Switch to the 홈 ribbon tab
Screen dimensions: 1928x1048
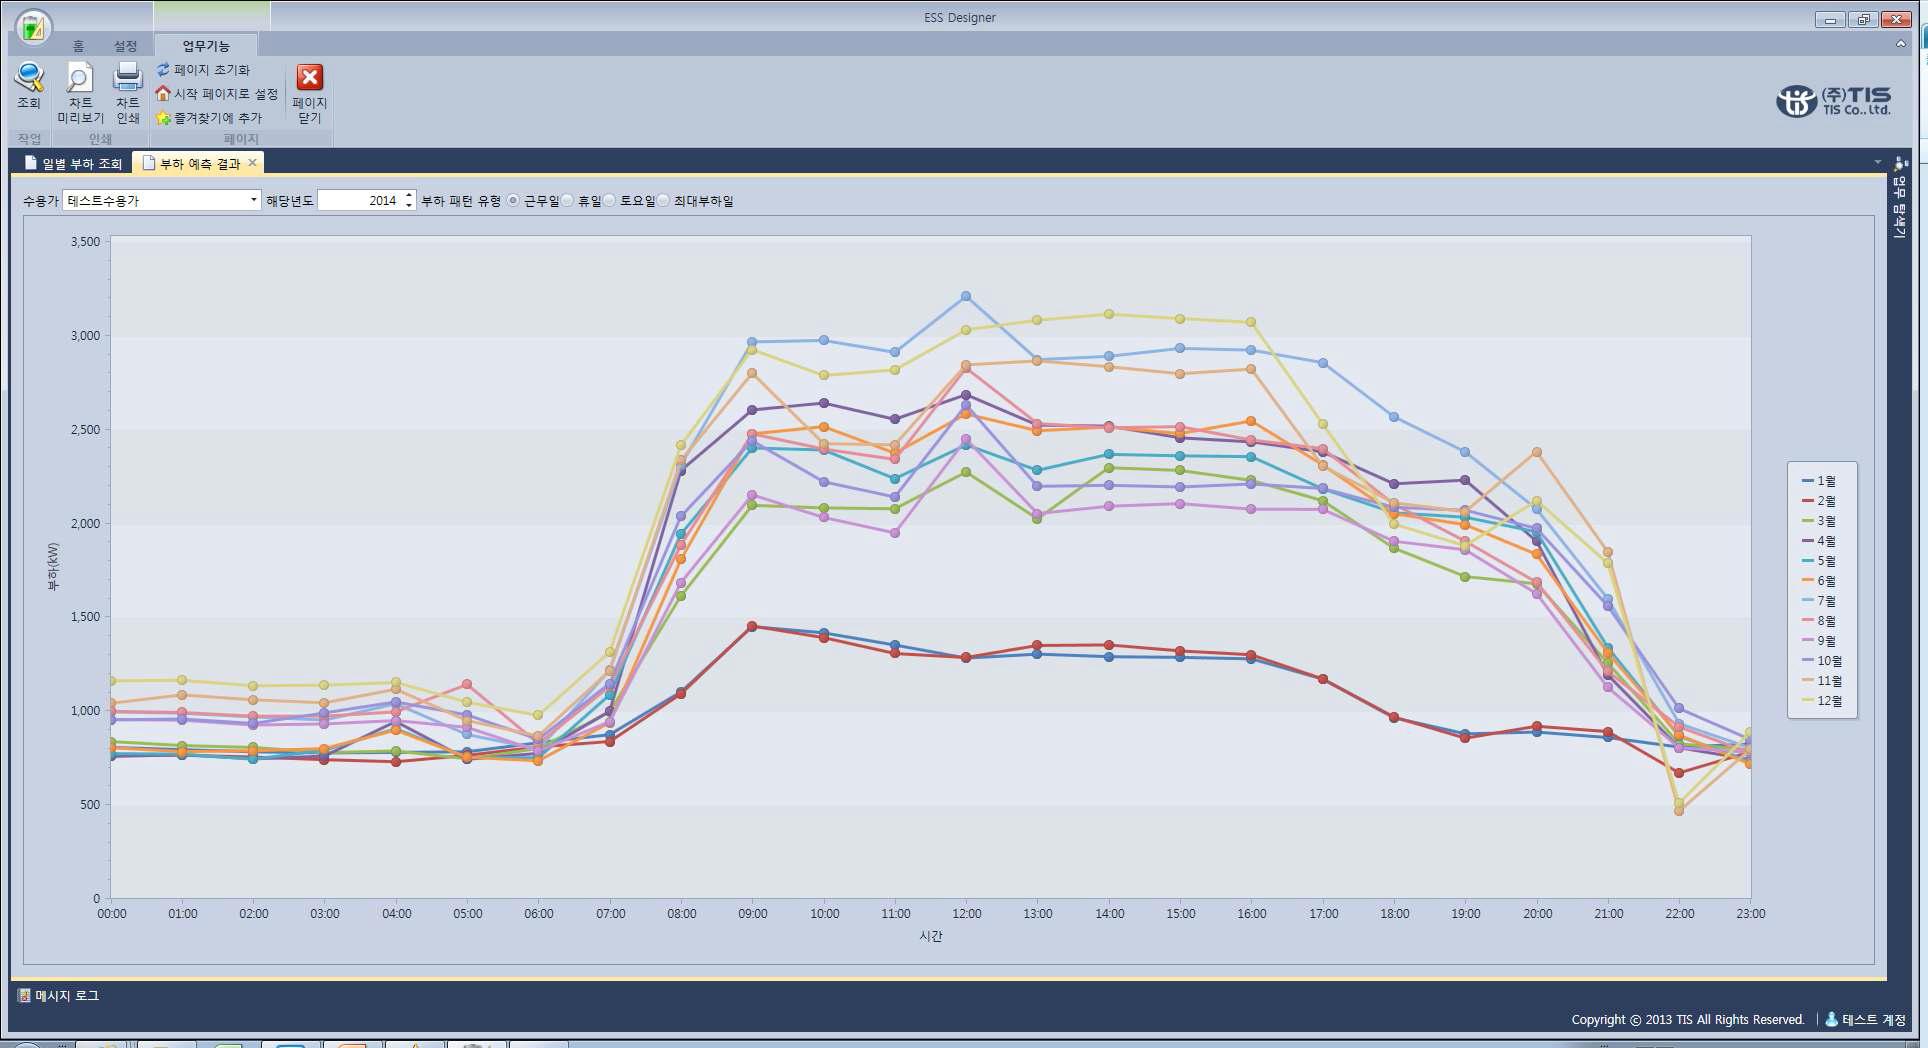78,46
